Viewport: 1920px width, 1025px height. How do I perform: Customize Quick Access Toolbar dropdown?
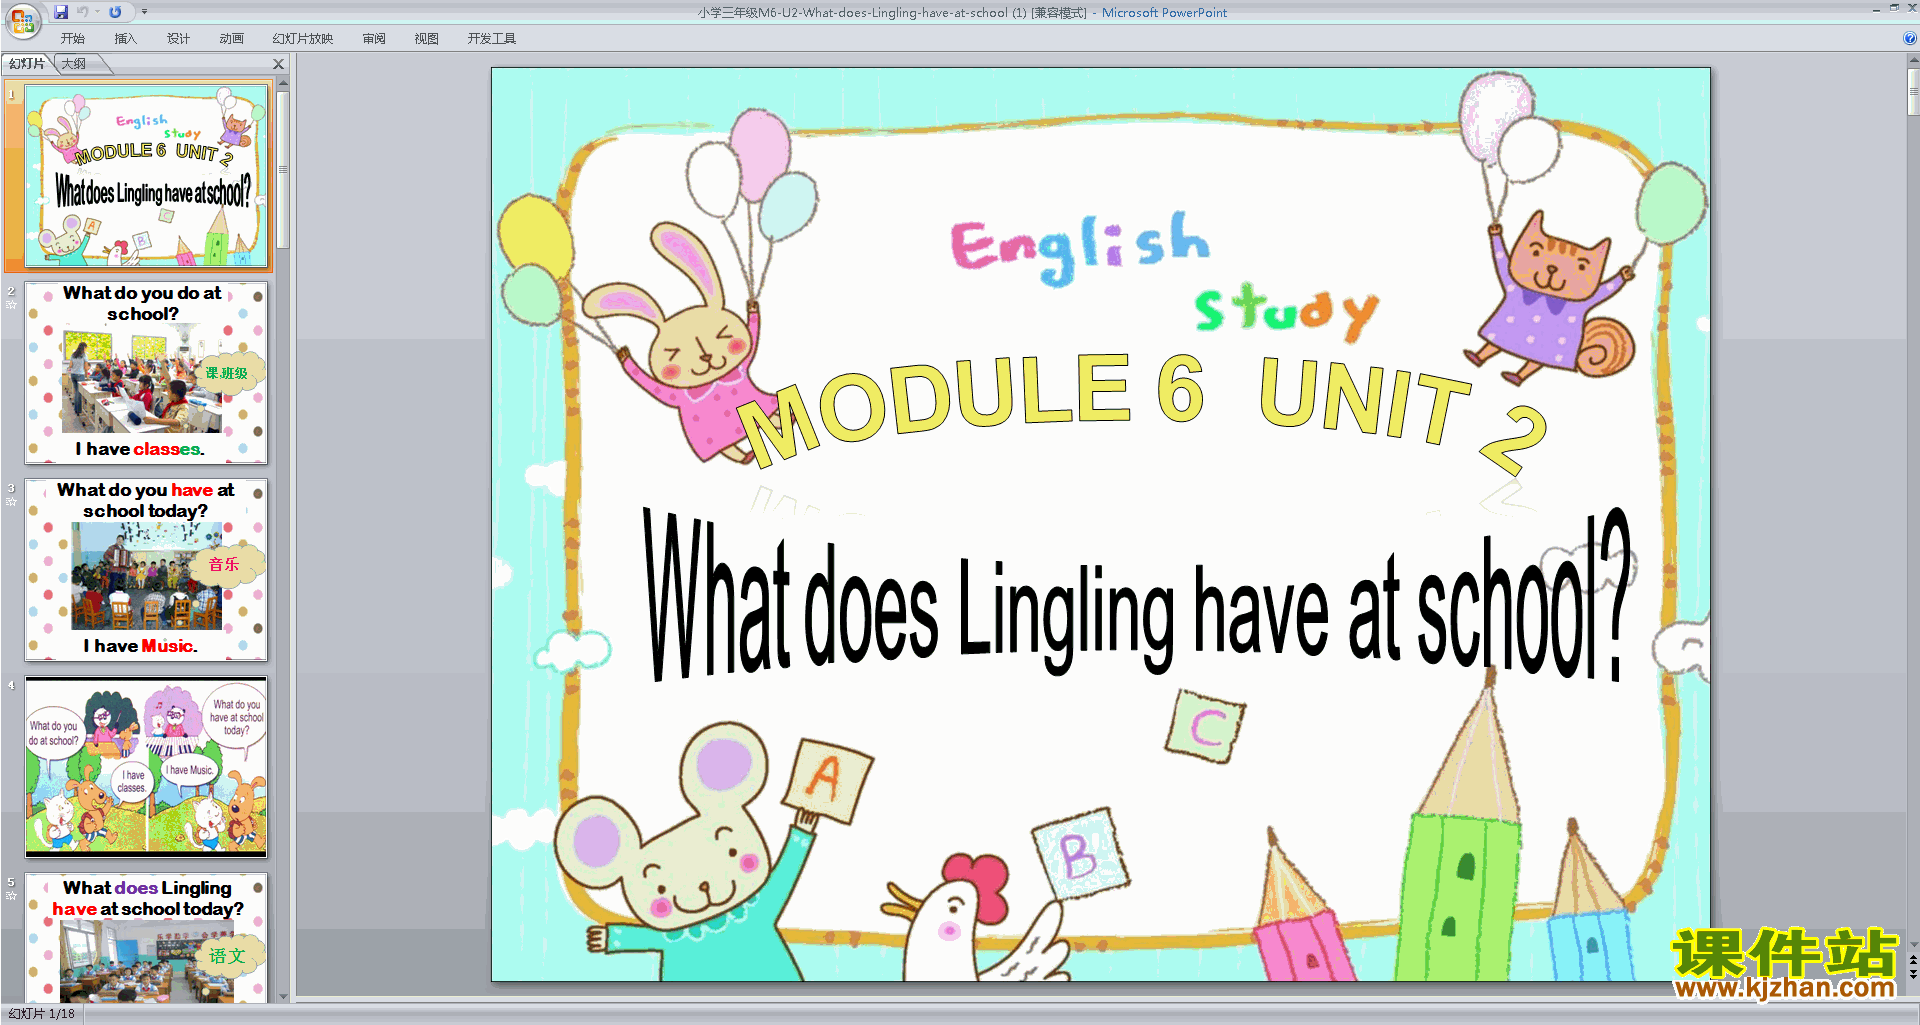tap(144, 12)
